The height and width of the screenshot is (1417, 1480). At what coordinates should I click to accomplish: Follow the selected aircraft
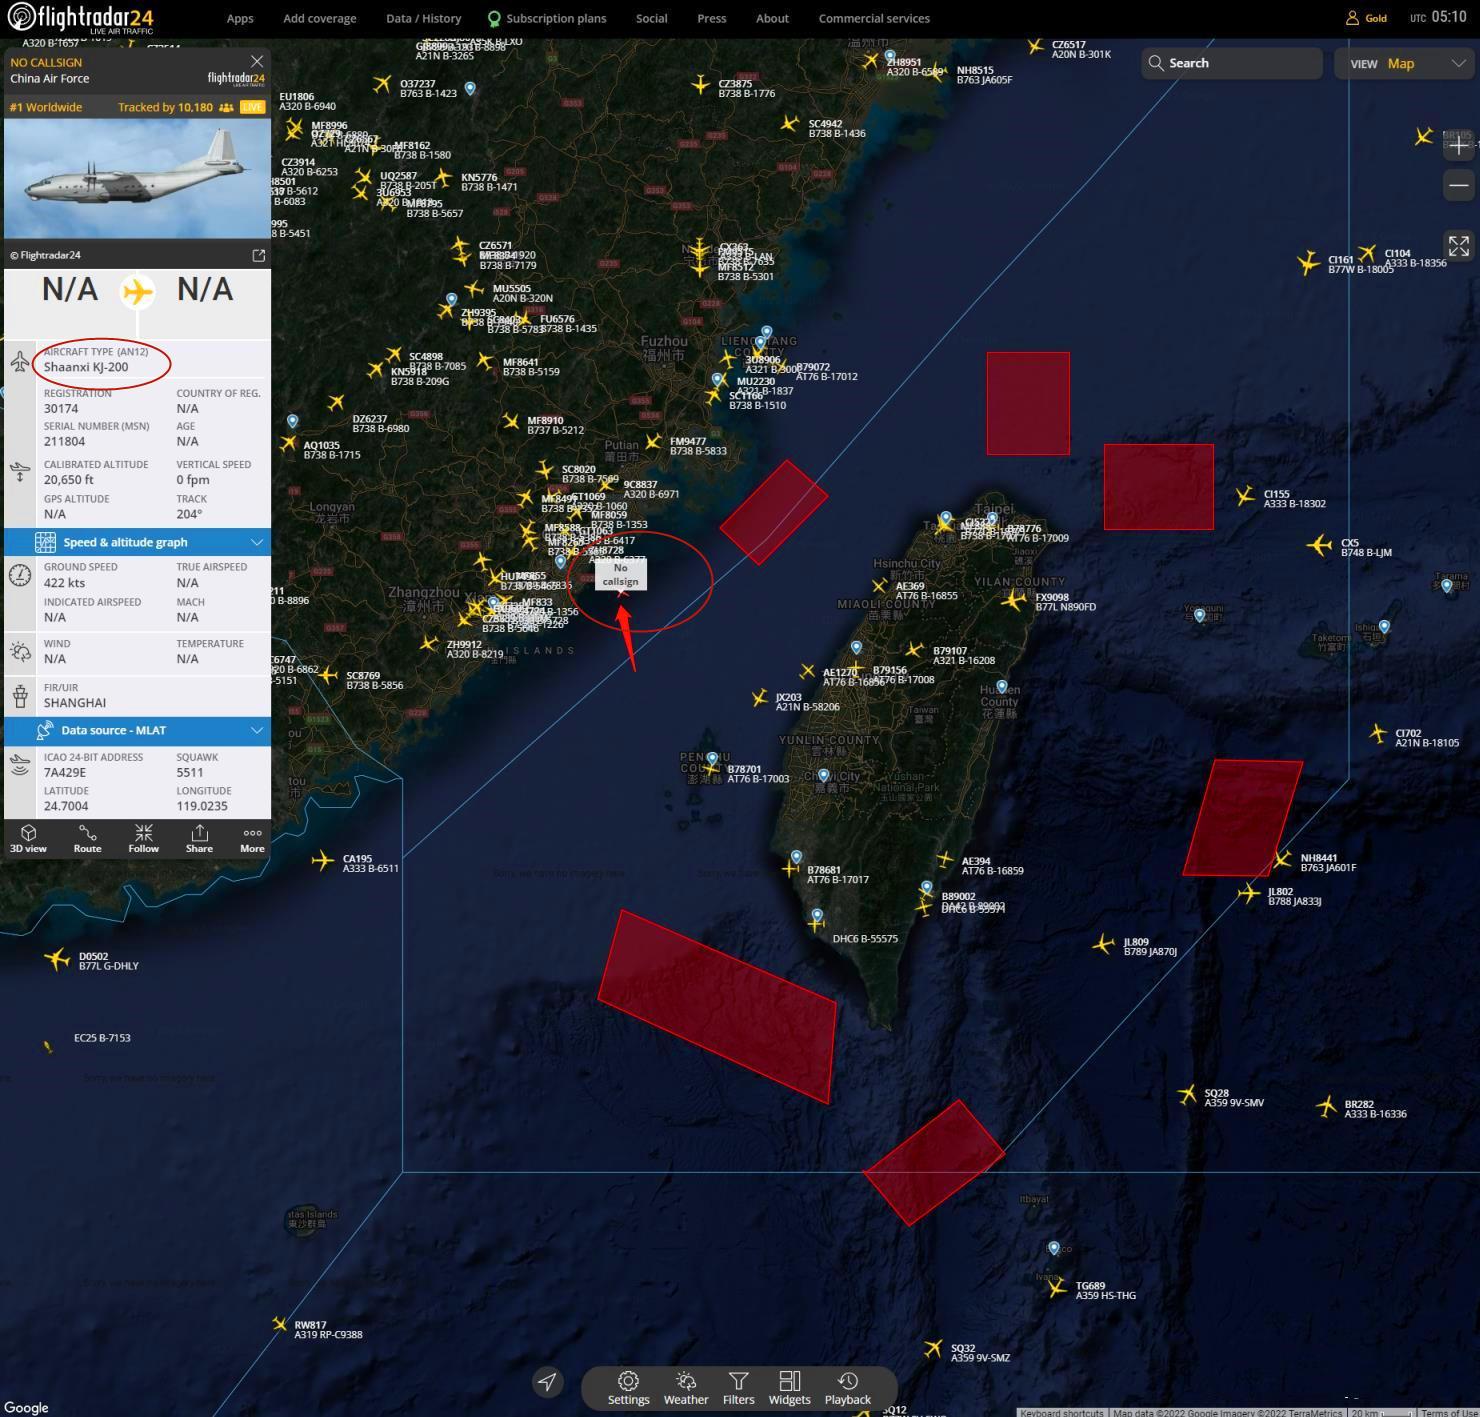143,838
